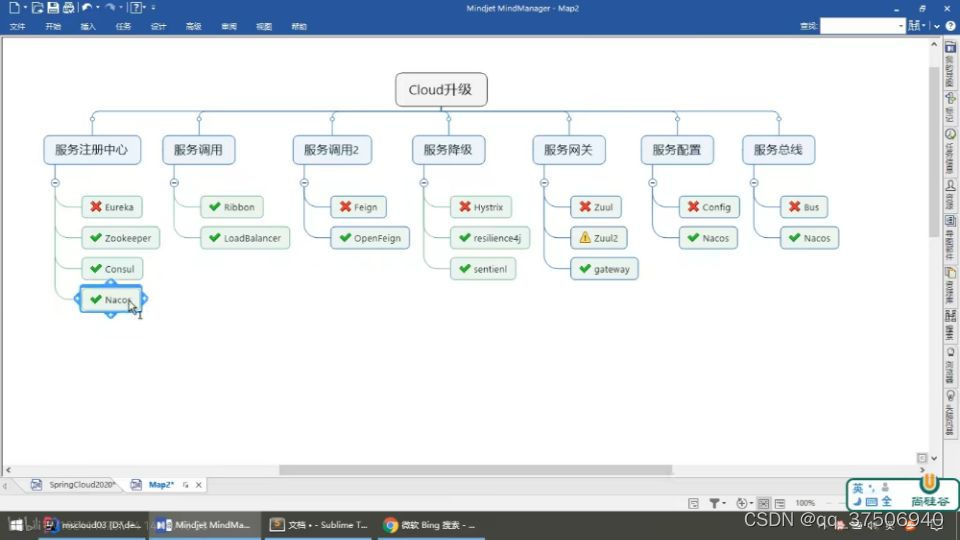Select the 服务注册中心 topic

click(92, 149)
